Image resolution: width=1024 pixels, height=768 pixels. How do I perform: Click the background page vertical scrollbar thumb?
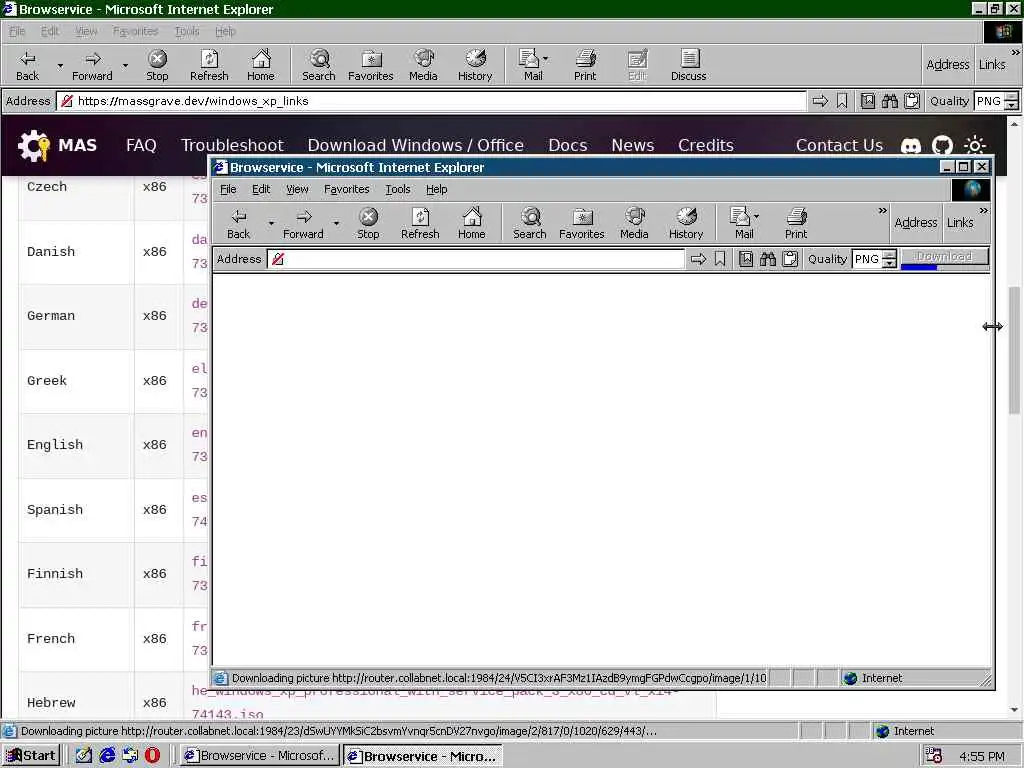click(1014, 349)
